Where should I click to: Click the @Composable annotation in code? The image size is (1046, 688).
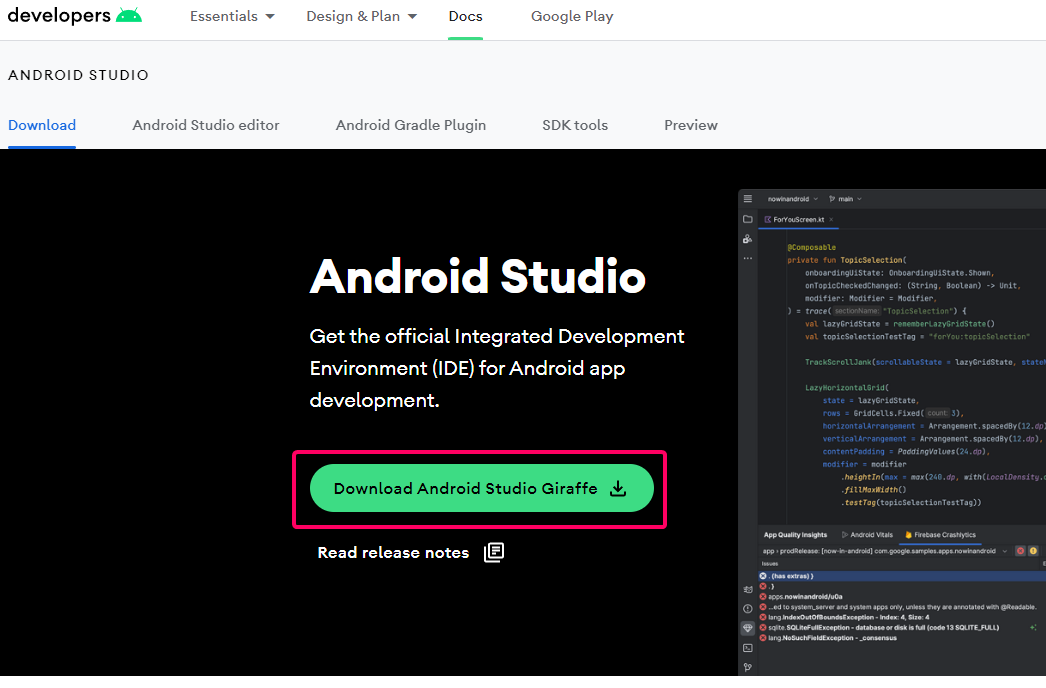(x=811, y=247)
